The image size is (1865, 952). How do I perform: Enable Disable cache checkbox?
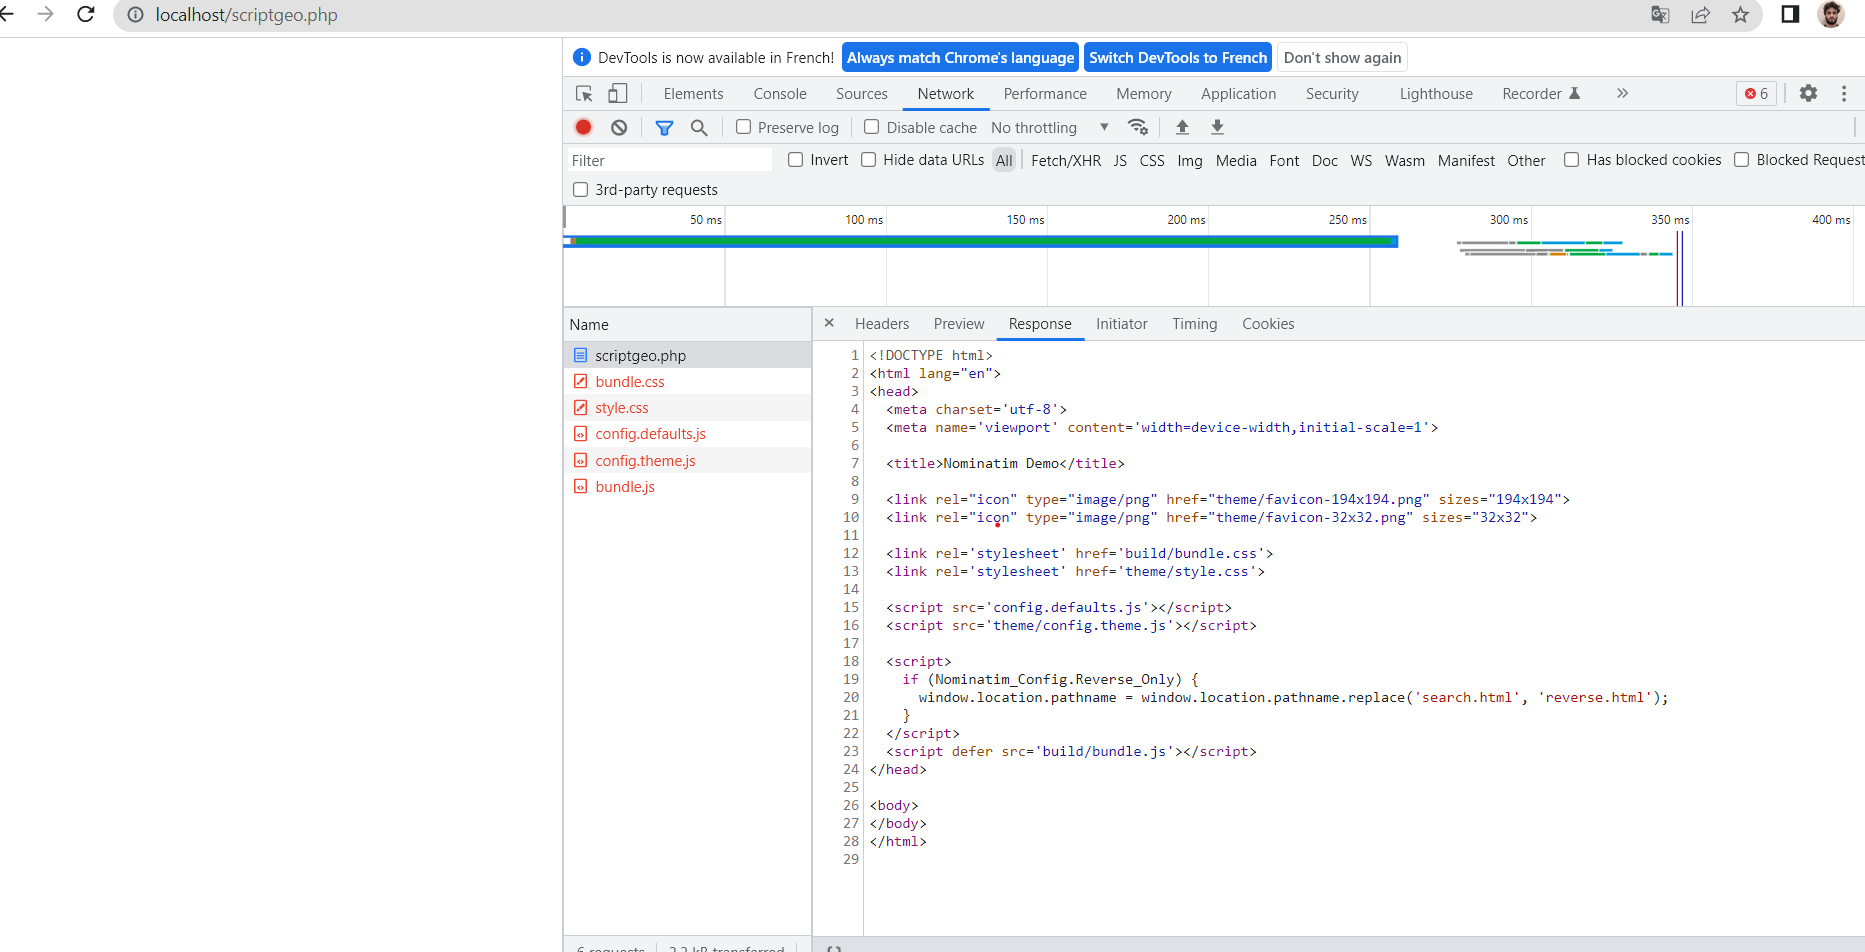coord(871,127)
